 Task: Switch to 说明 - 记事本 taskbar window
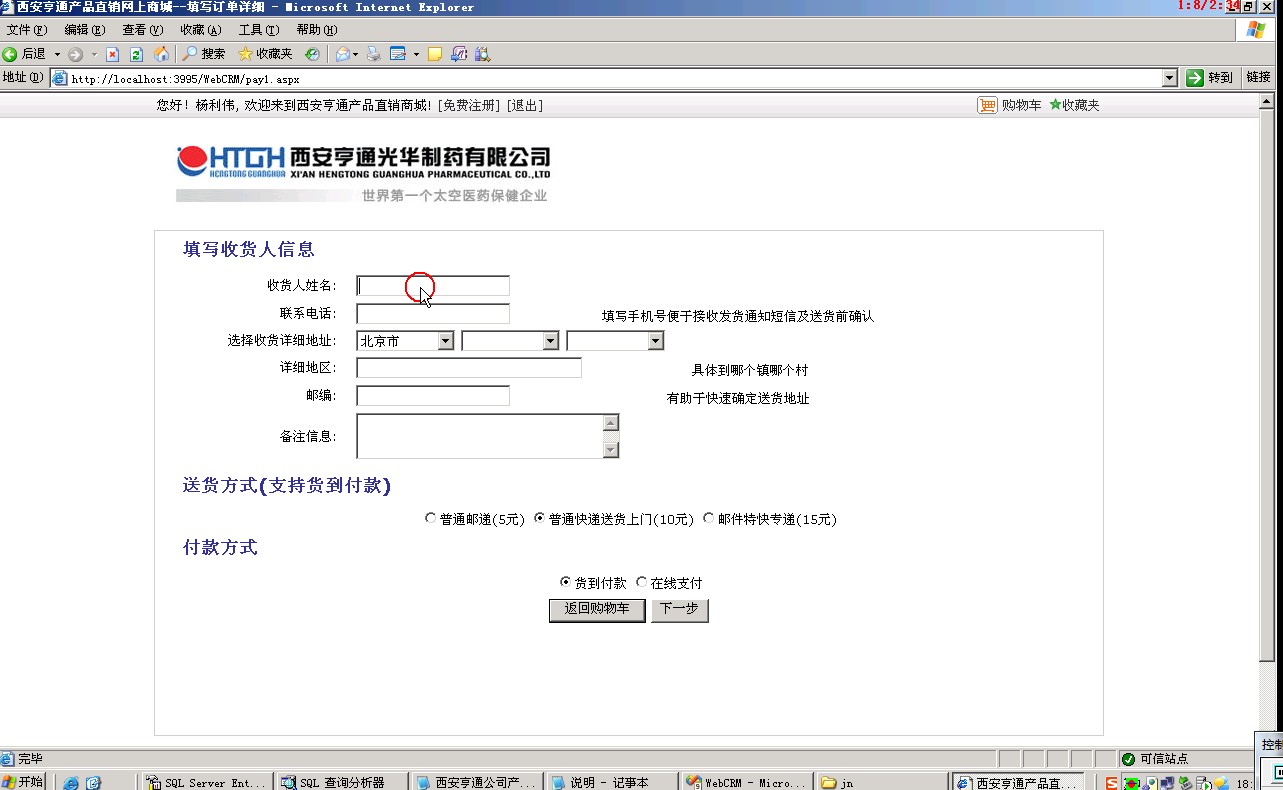611,782
